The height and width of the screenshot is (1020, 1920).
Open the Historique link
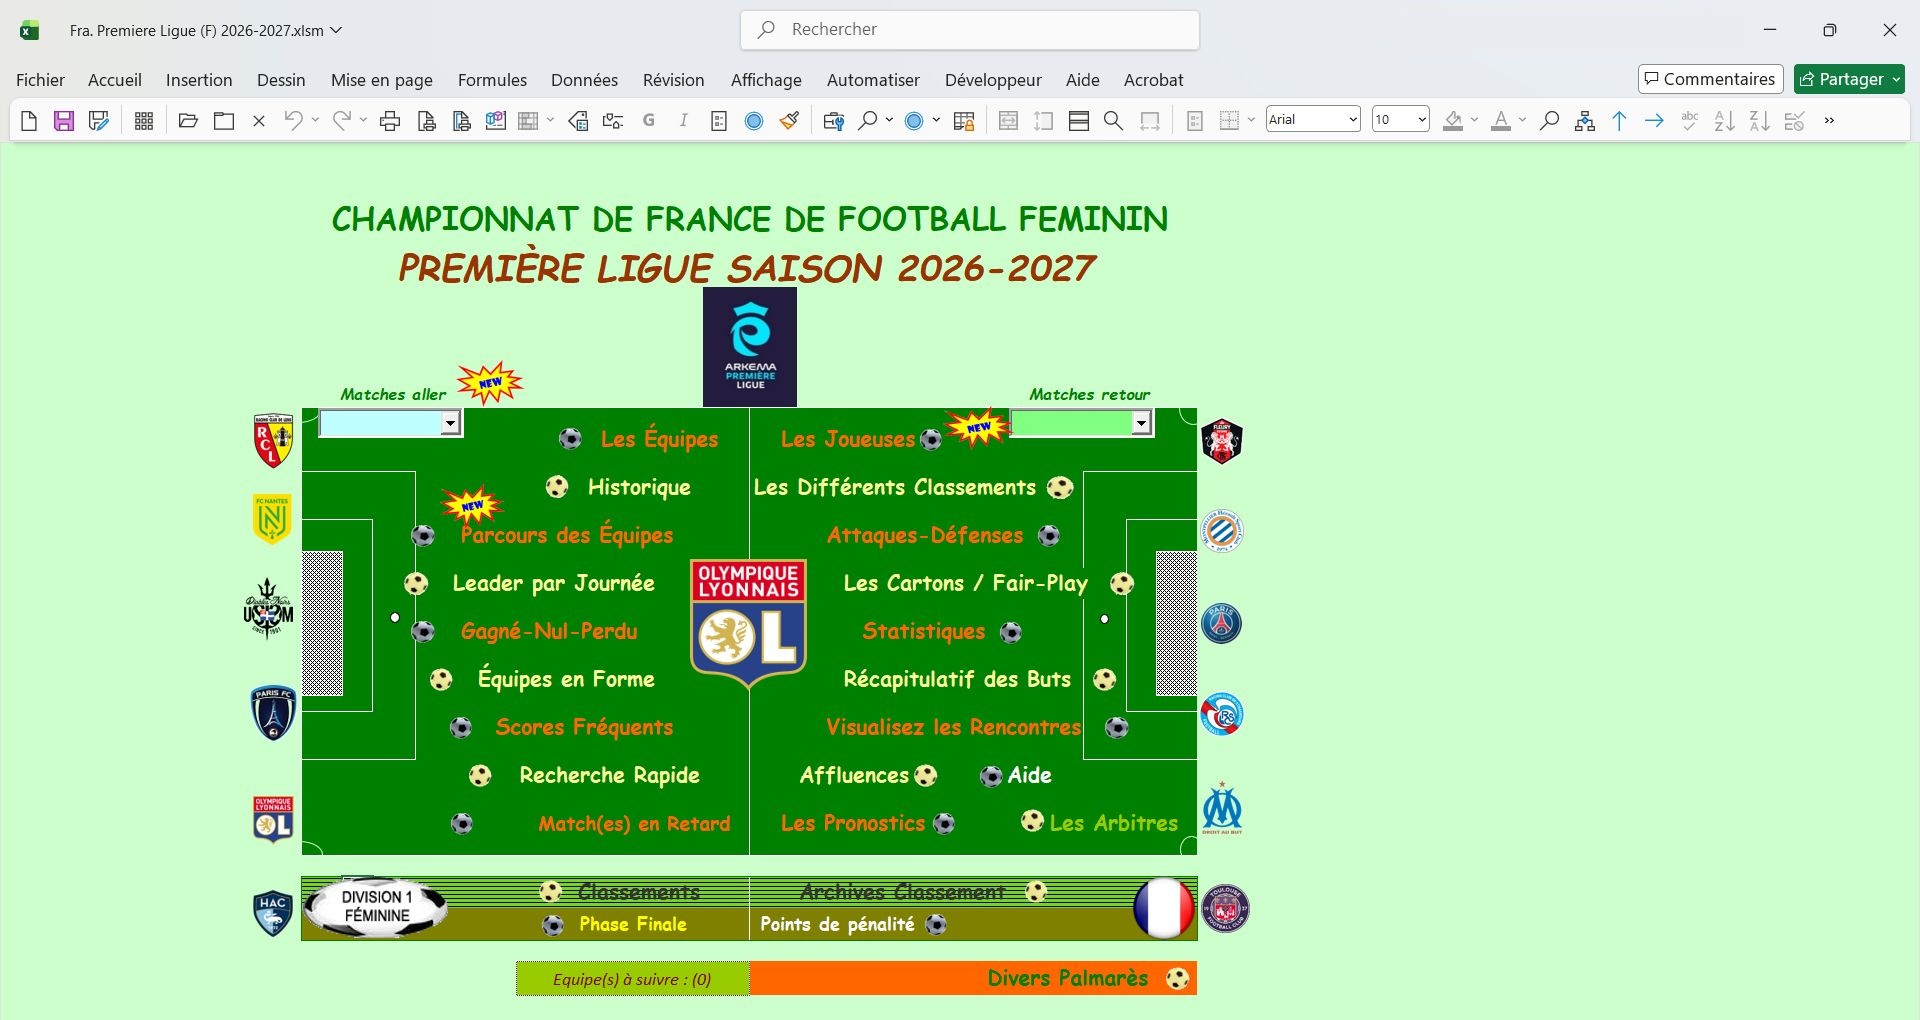639,487
